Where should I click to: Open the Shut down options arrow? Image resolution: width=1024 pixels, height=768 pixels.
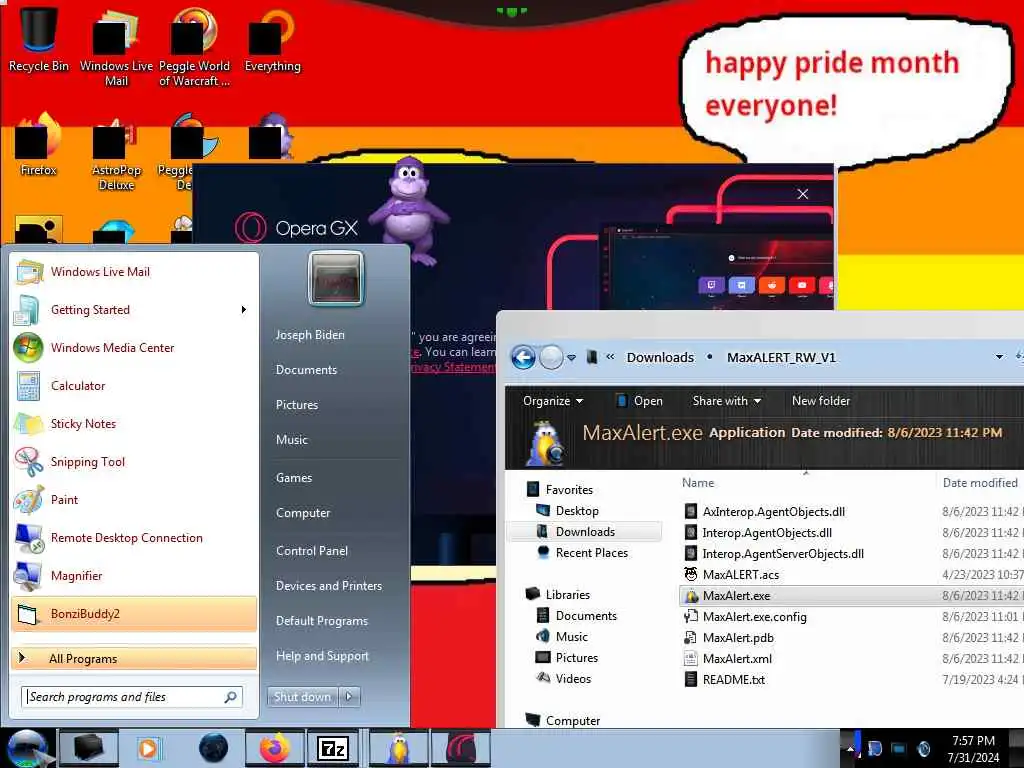click(349, 697)
